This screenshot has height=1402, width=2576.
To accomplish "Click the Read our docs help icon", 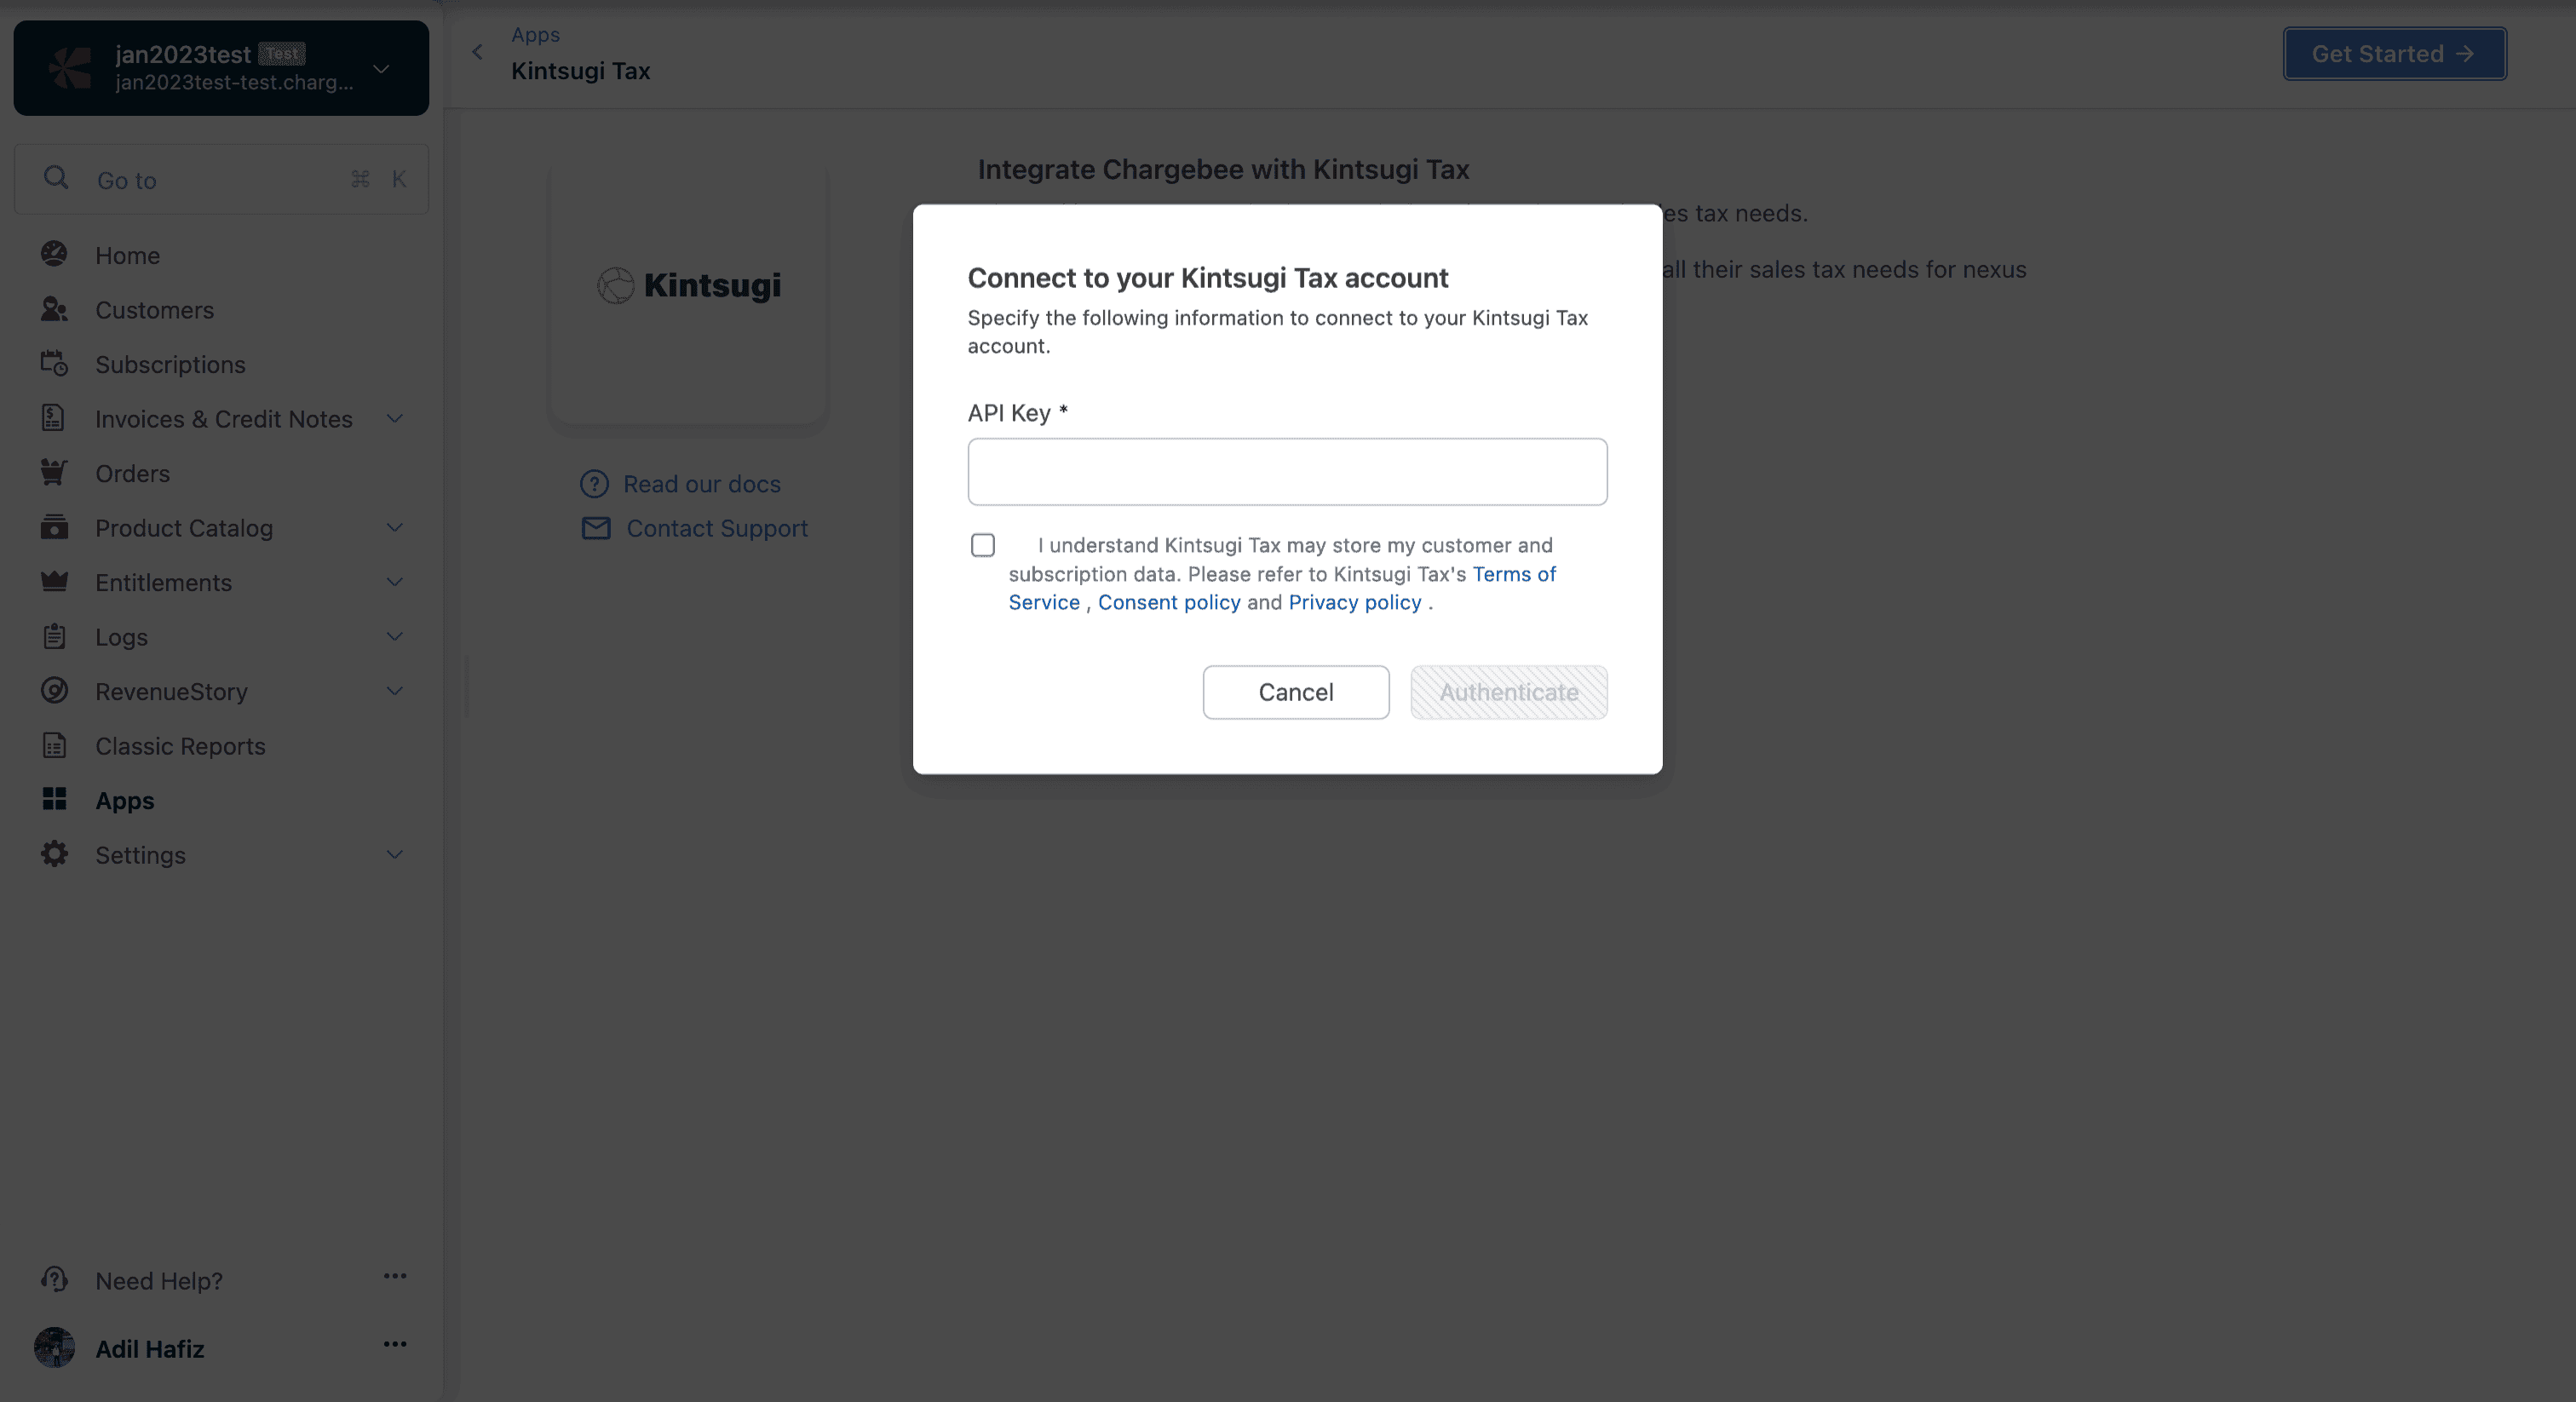I will click(595, 483).
